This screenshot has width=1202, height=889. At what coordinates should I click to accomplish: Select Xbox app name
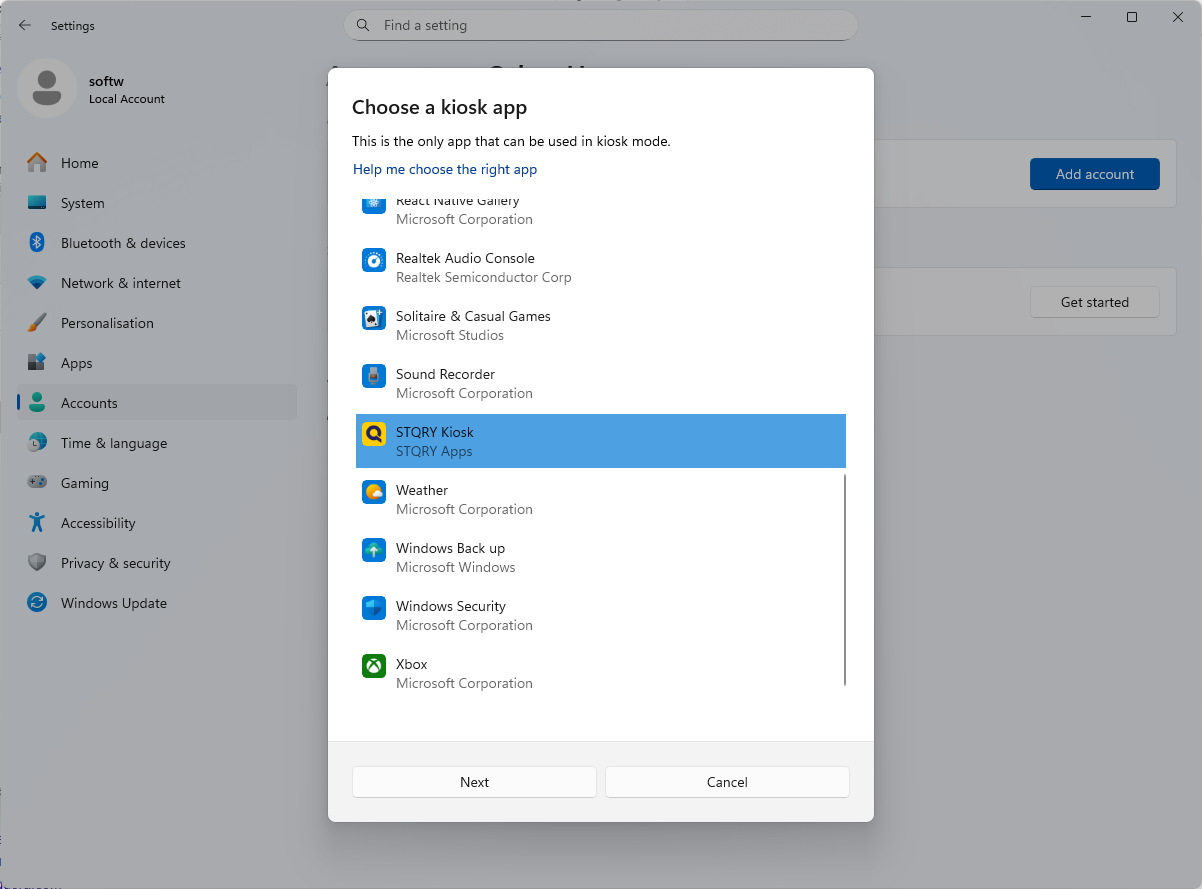click(x=412, y=664)
